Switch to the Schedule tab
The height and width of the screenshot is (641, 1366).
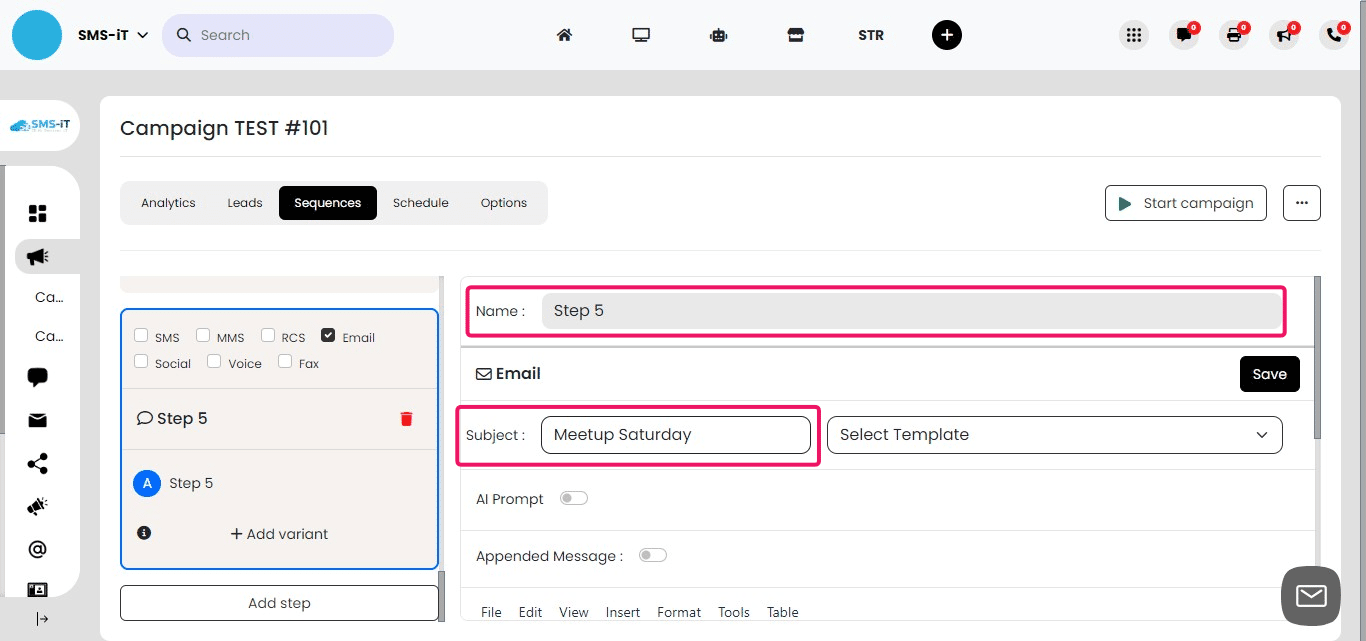[x=420, y=202]
